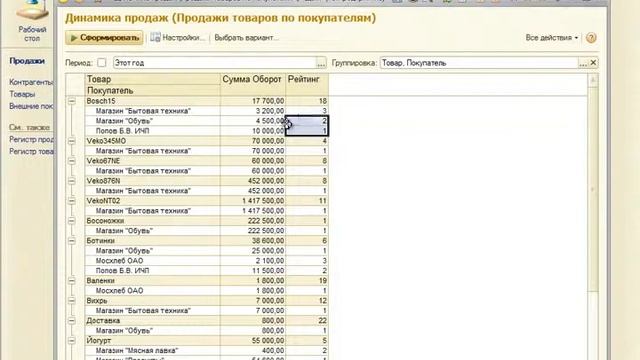
Task: Open Контрагенты in navigation panel
Action: click(x=31, y=82)
